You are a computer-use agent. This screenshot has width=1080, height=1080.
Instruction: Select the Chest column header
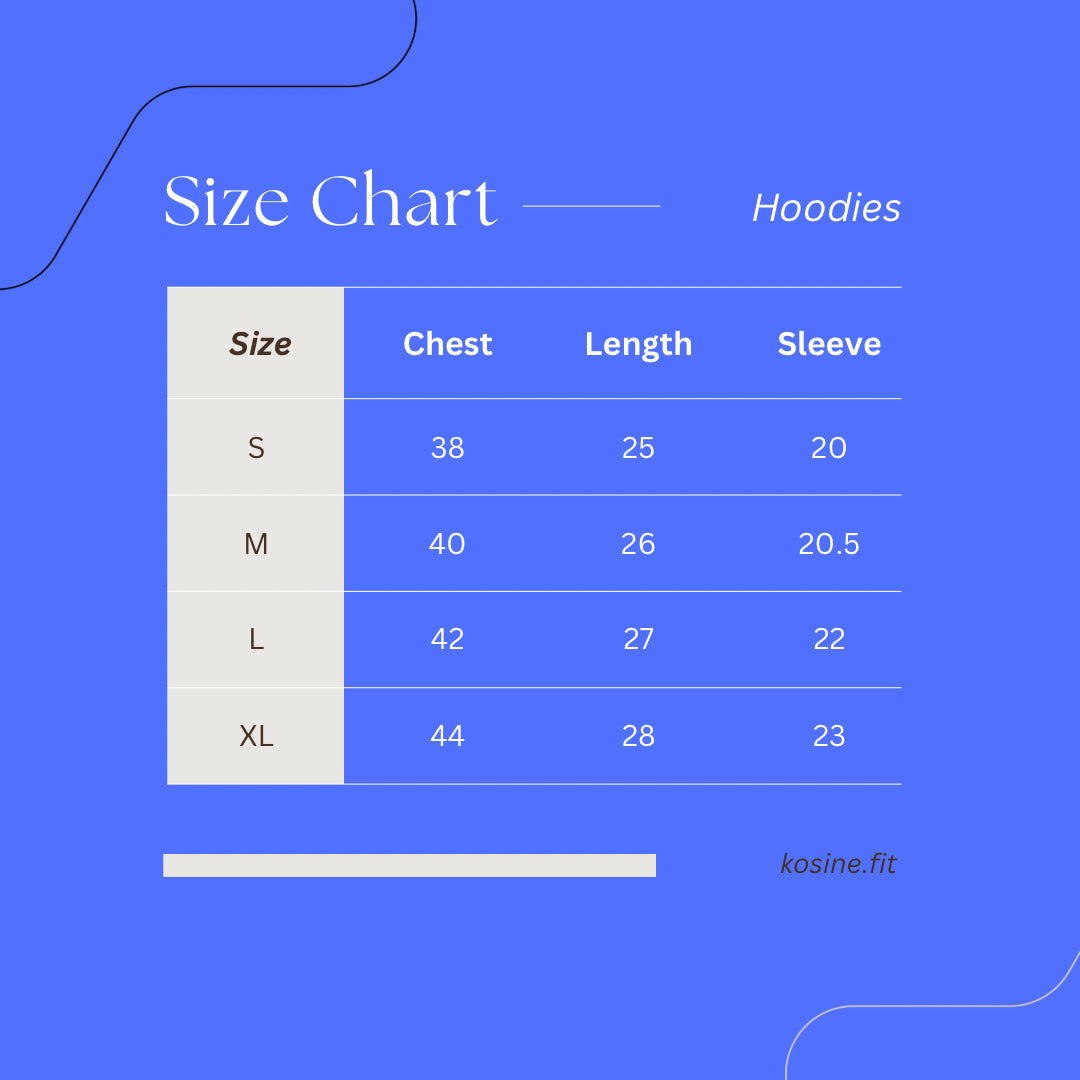pyautogui.click(x=447, y=344)
